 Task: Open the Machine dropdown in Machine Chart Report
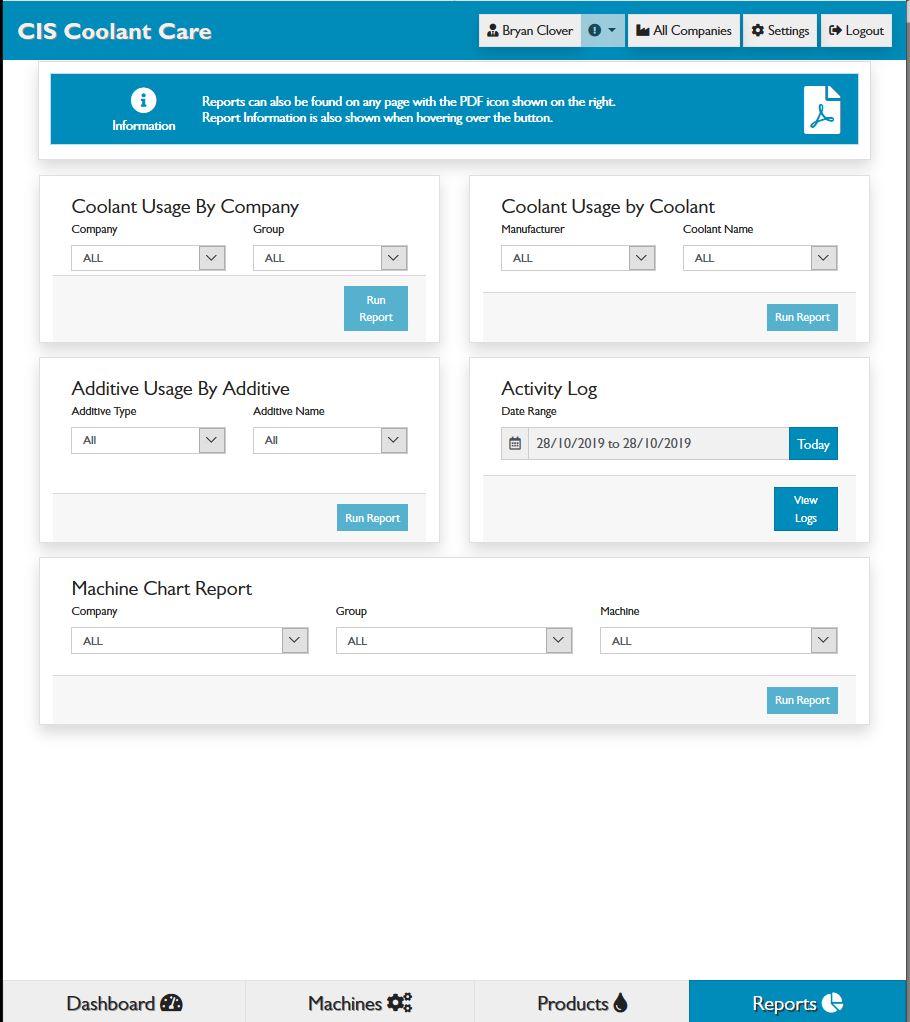718,641
